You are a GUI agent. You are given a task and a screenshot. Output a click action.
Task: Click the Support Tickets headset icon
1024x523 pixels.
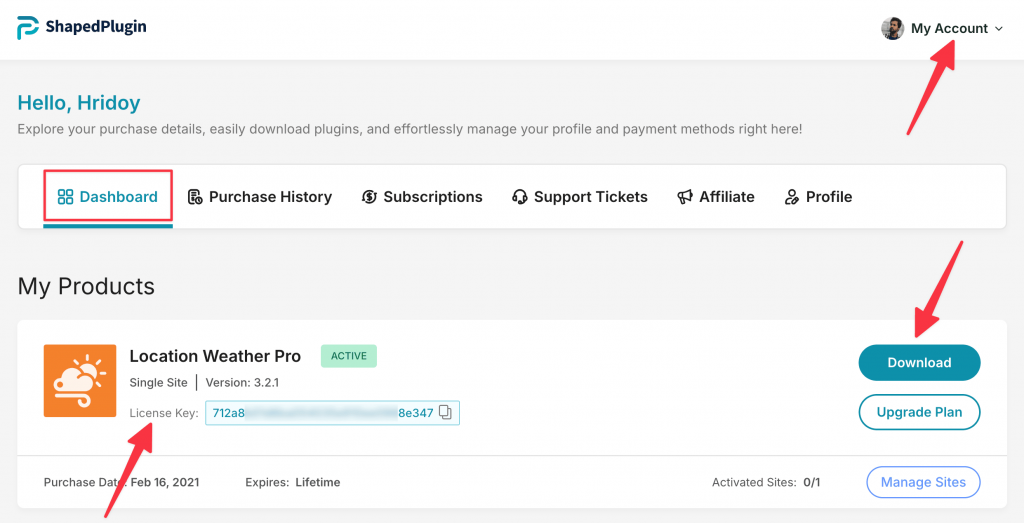point(520,197)
